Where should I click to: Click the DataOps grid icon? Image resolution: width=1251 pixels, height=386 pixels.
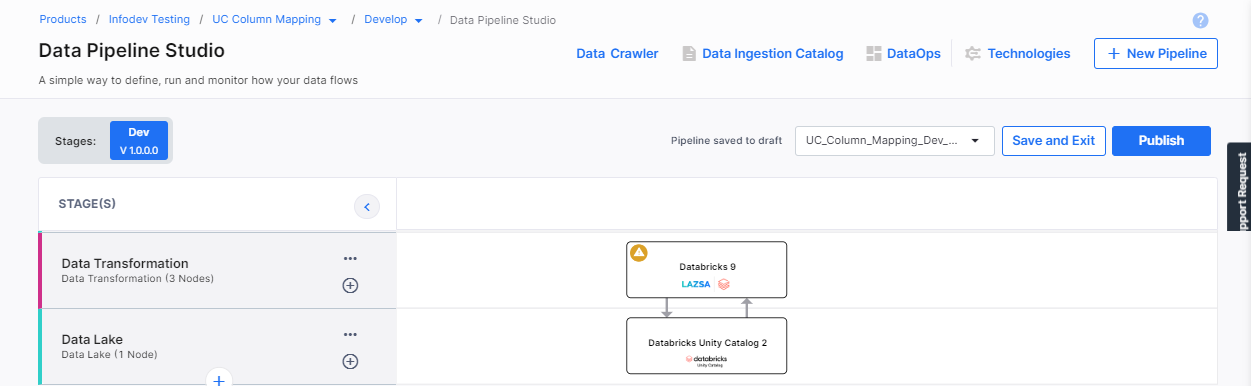[x=873, y=54]
